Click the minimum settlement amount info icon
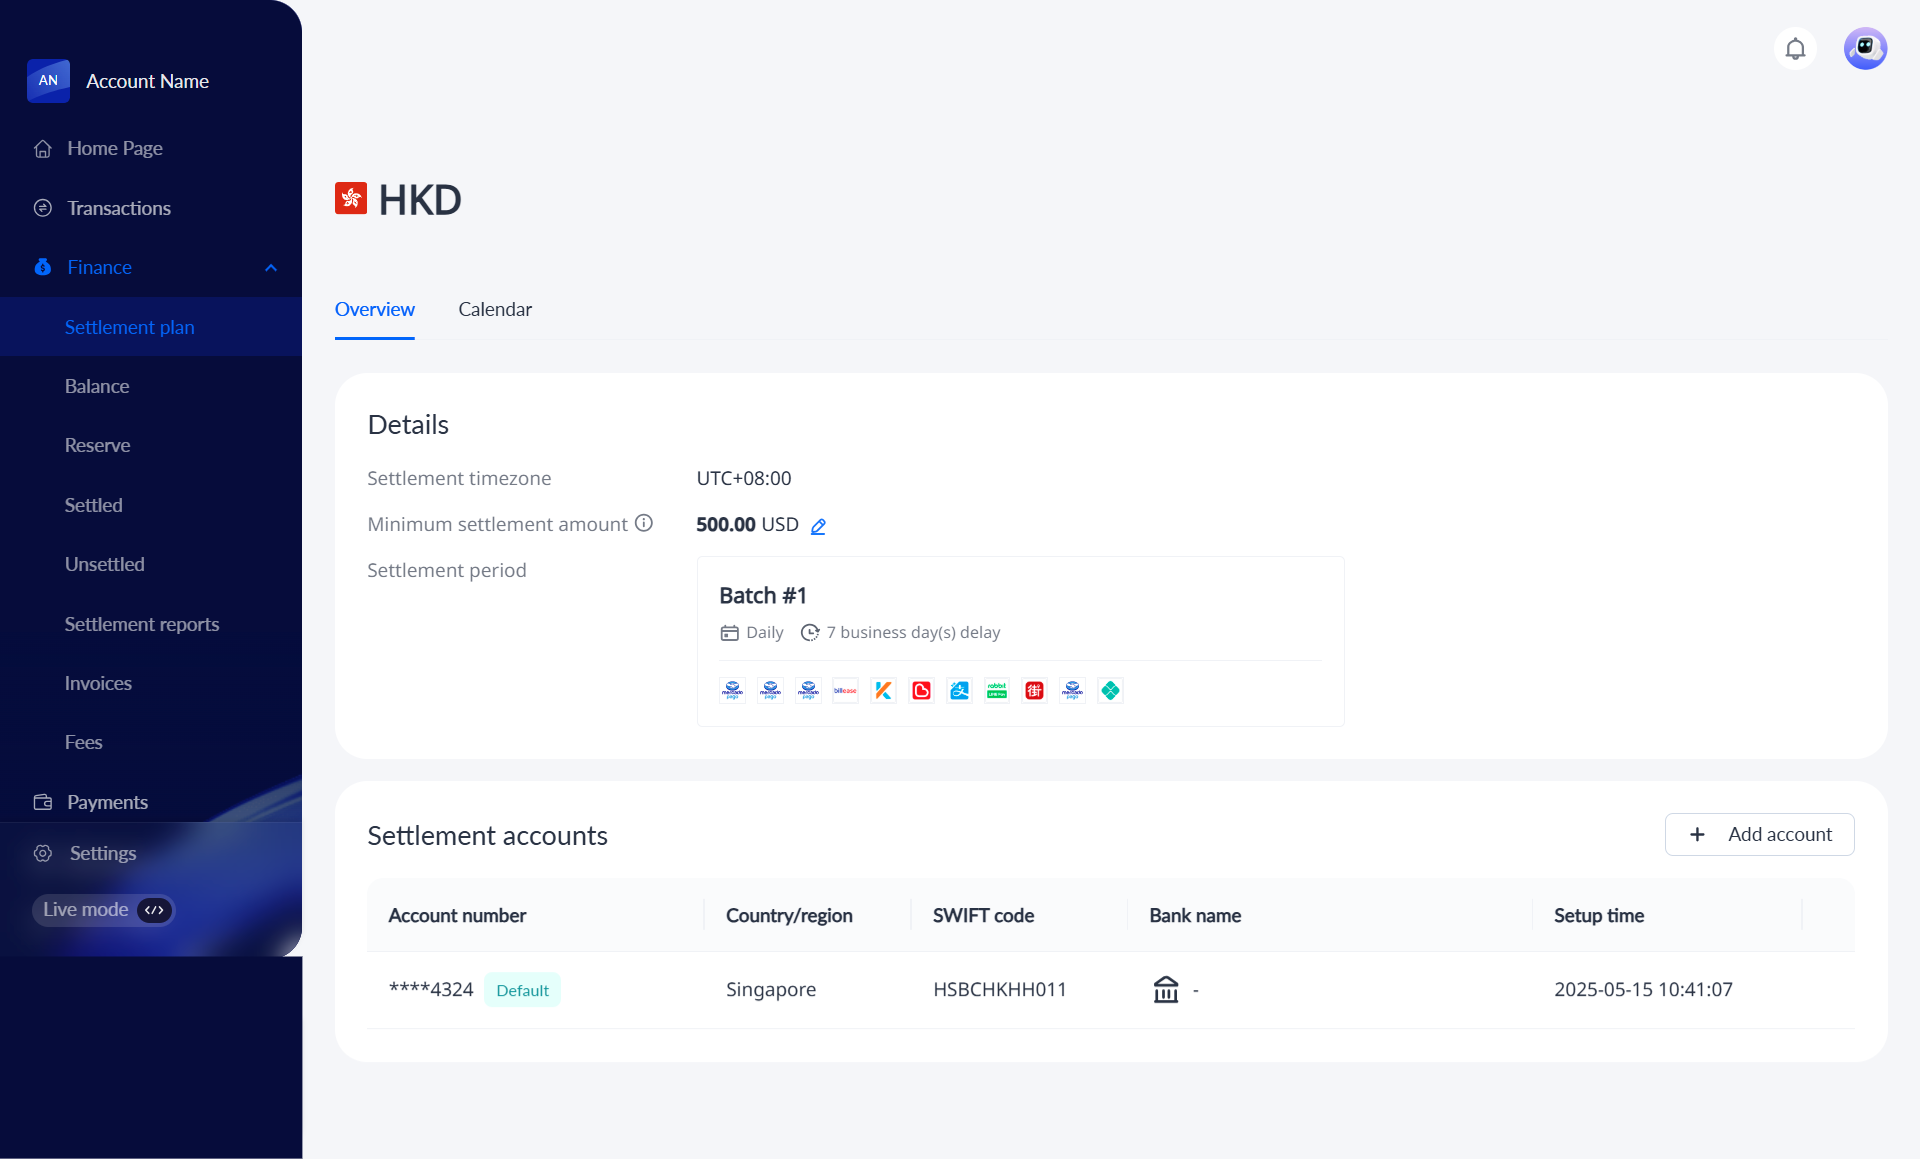The height and width of the screenshot is (1159, 1920). [x=644, y=523]
